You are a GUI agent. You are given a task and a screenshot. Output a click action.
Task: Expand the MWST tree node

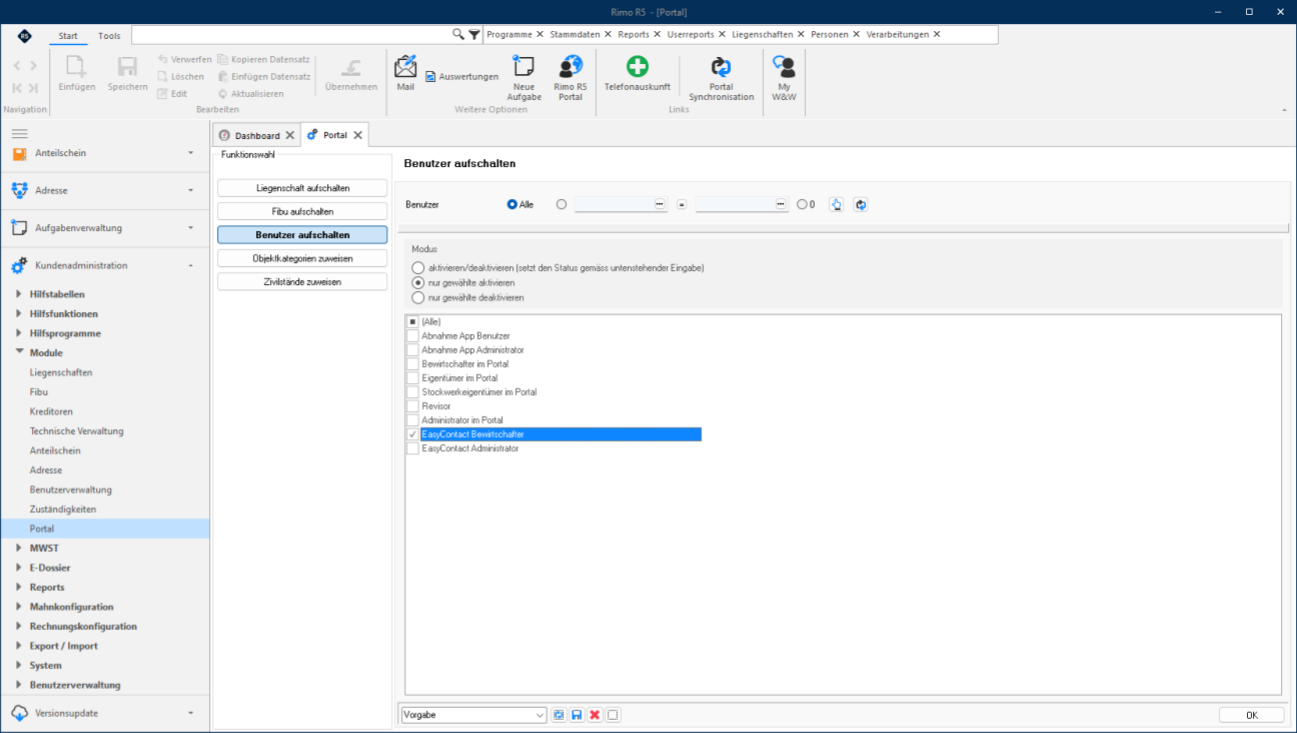(20, 548)
